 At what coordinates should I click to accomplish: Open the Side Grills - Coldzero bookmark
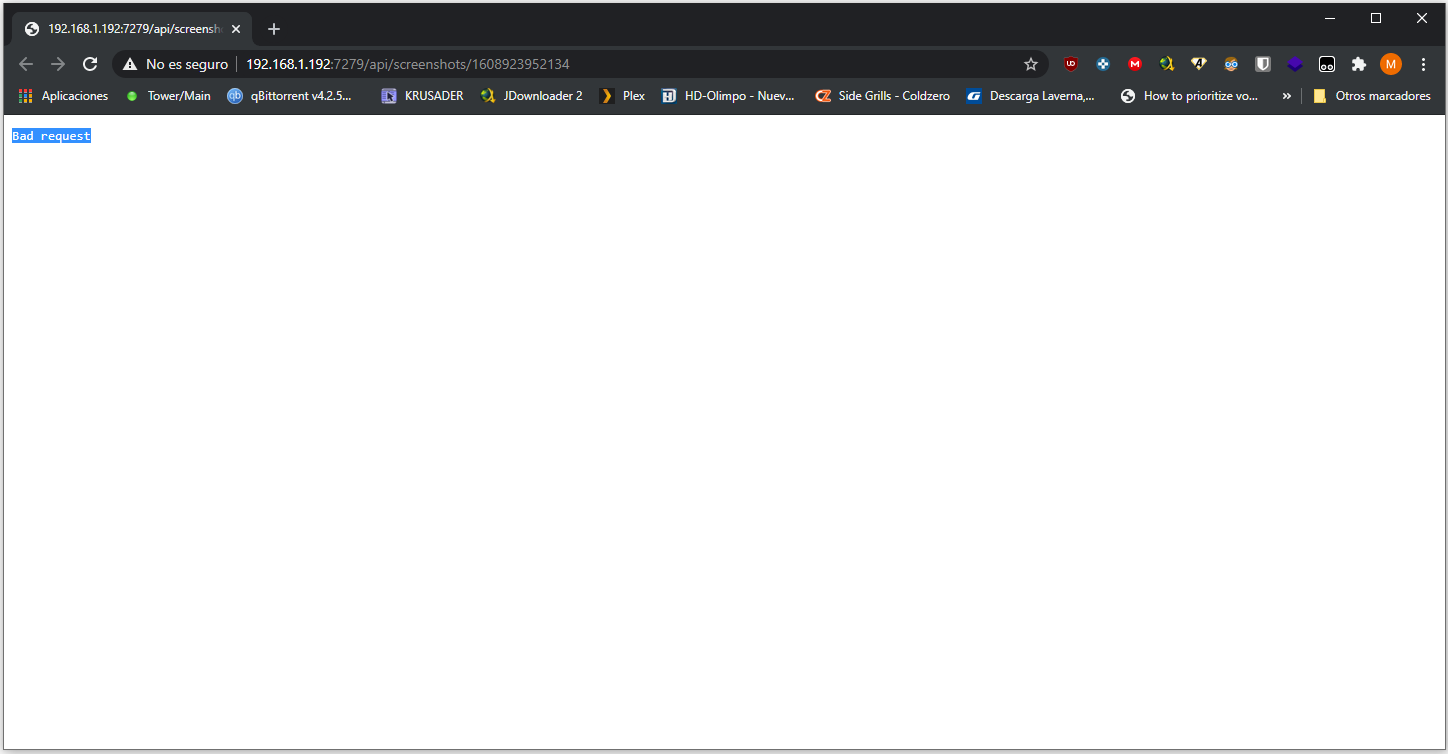click(882, 96)
